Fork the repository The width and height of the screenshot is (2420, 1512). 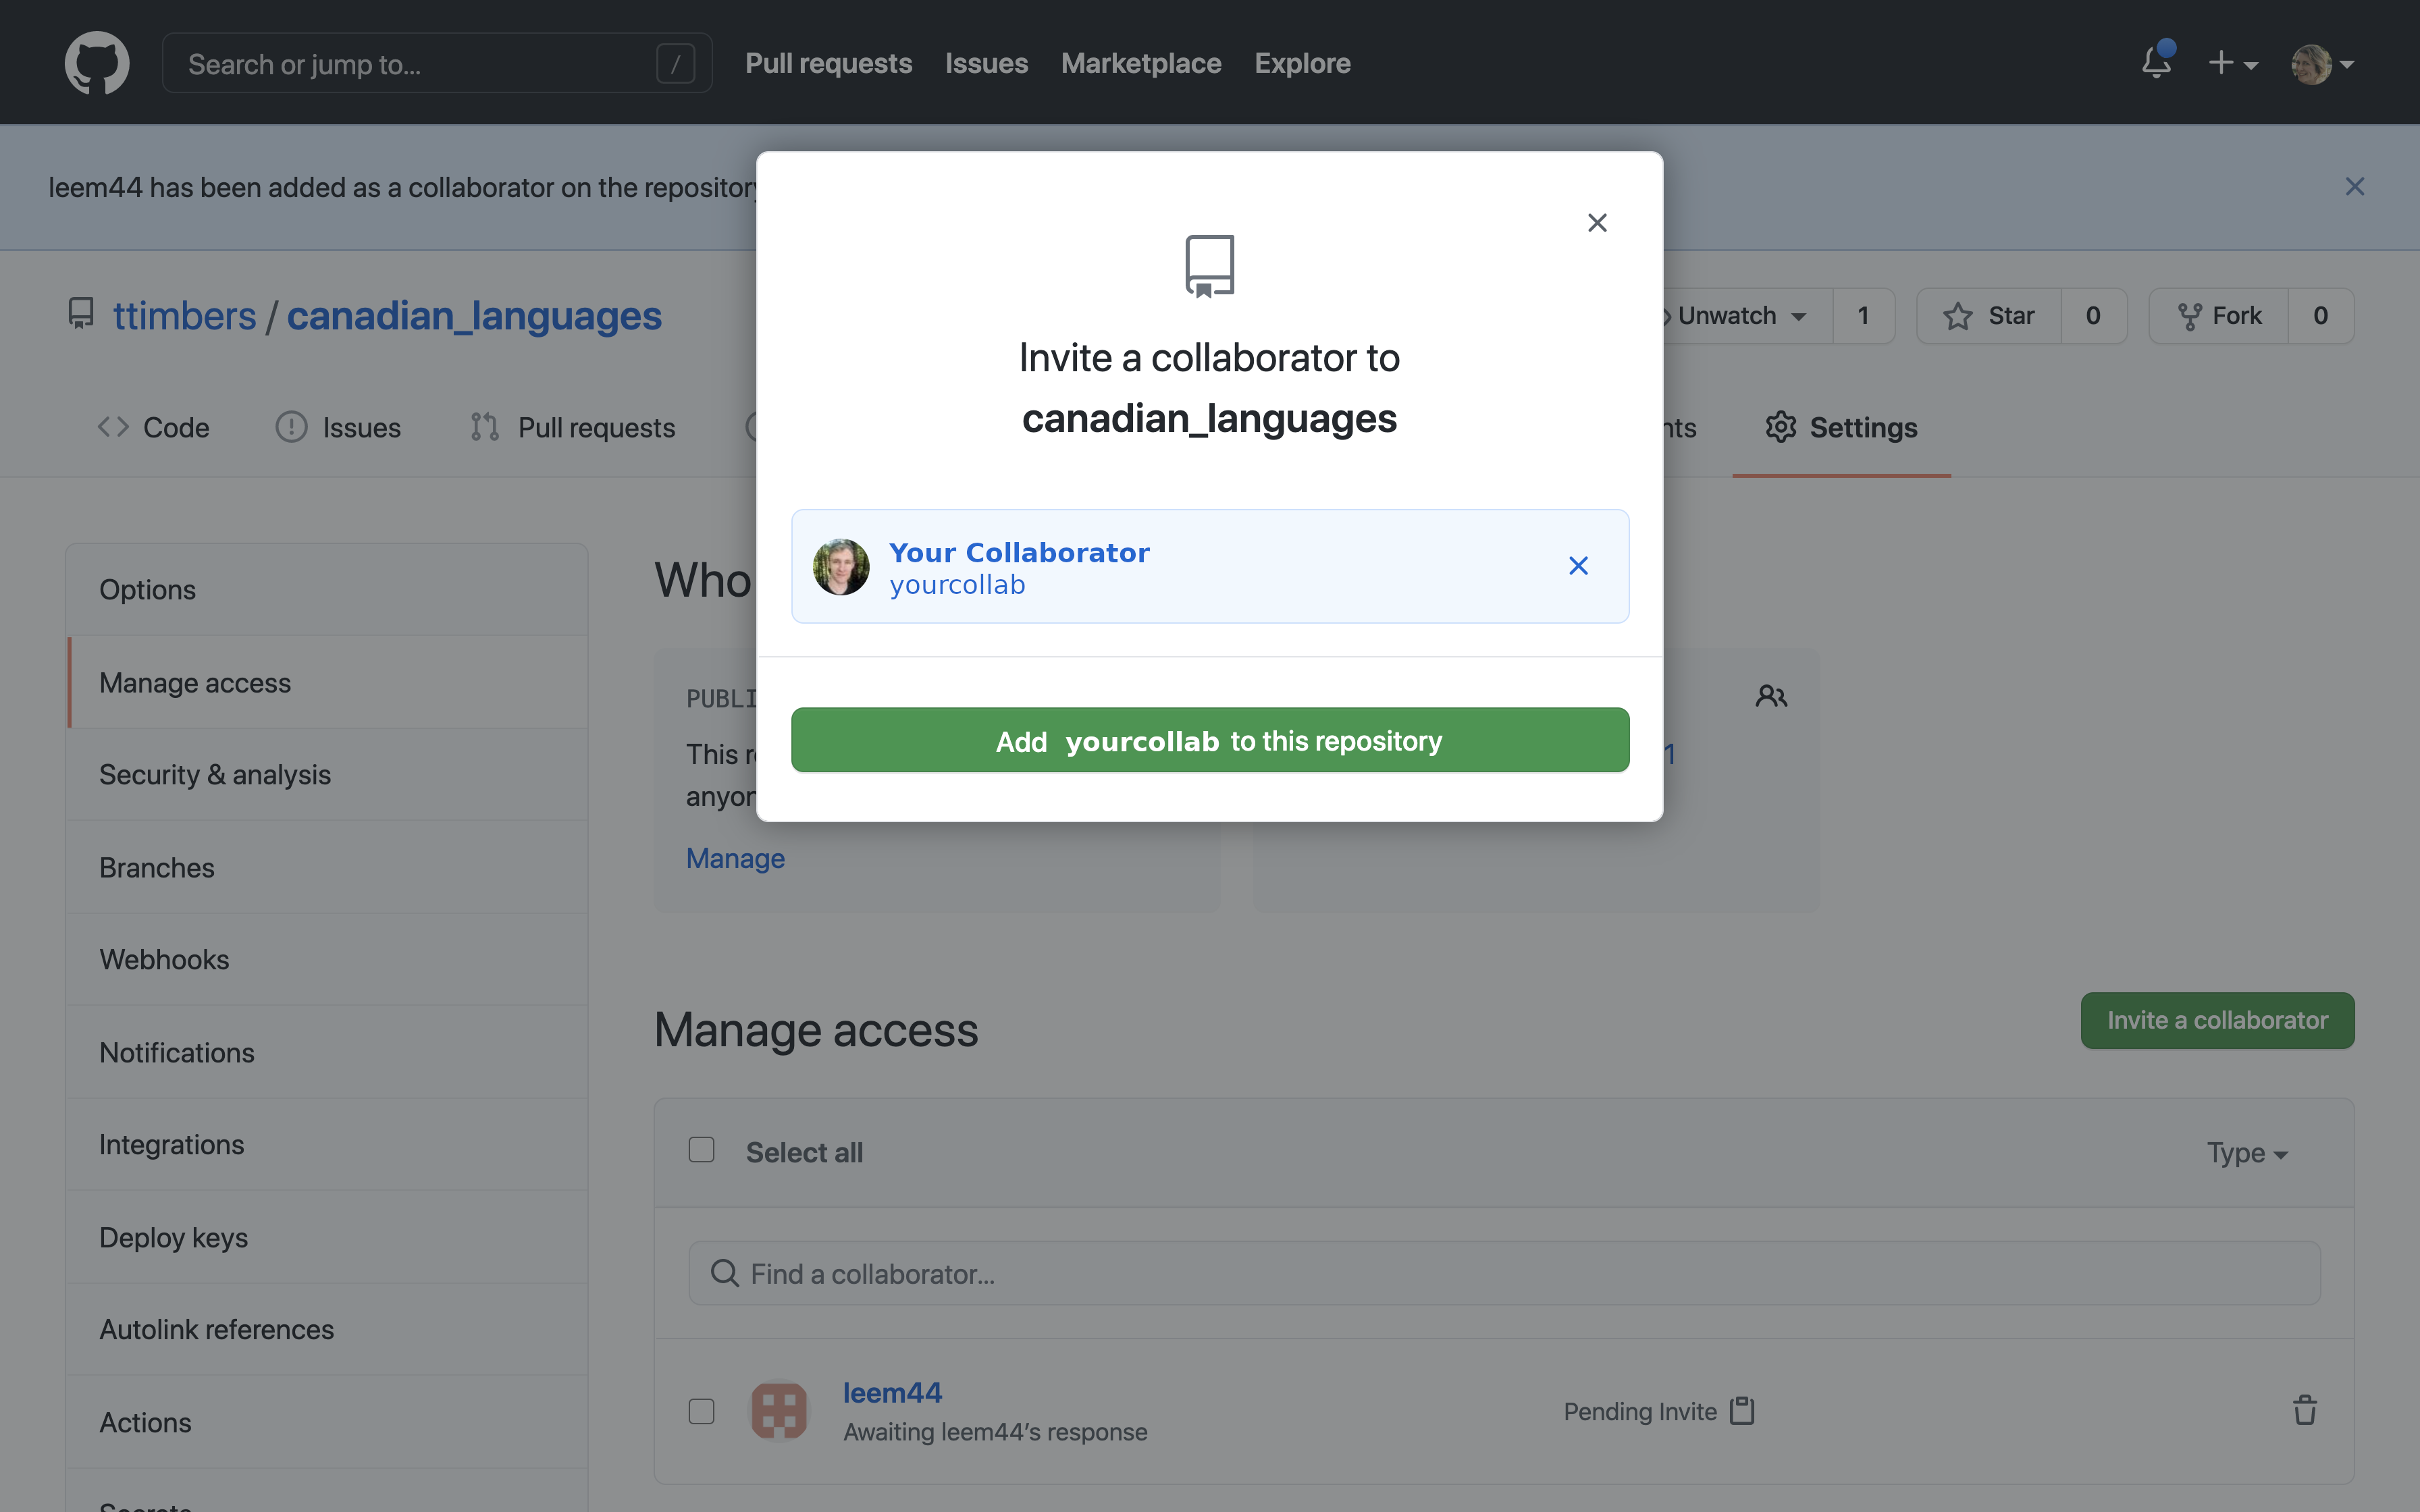[x=2219, y=316]
